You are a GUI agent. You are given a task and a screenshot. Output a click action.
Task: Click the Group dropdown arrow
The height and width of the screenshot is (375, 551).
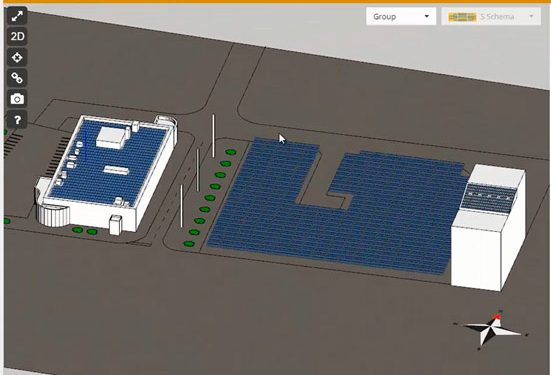click(427, 17)
